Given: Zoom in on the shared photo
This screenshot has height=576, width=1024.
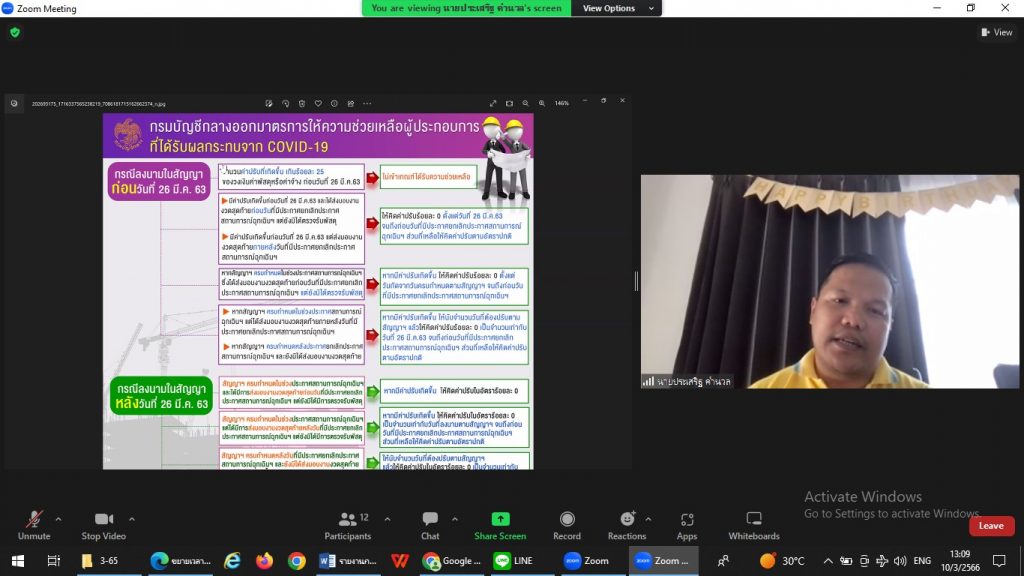Looking at the screenshot, I should tap(541, 103).
